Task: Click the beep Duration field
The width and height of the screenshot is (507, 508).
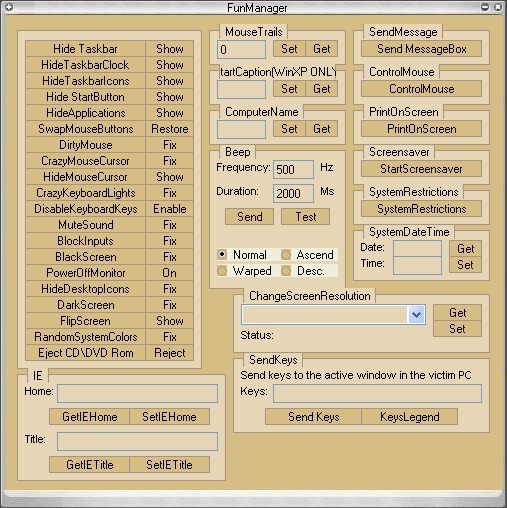Action: pos(293,193)
